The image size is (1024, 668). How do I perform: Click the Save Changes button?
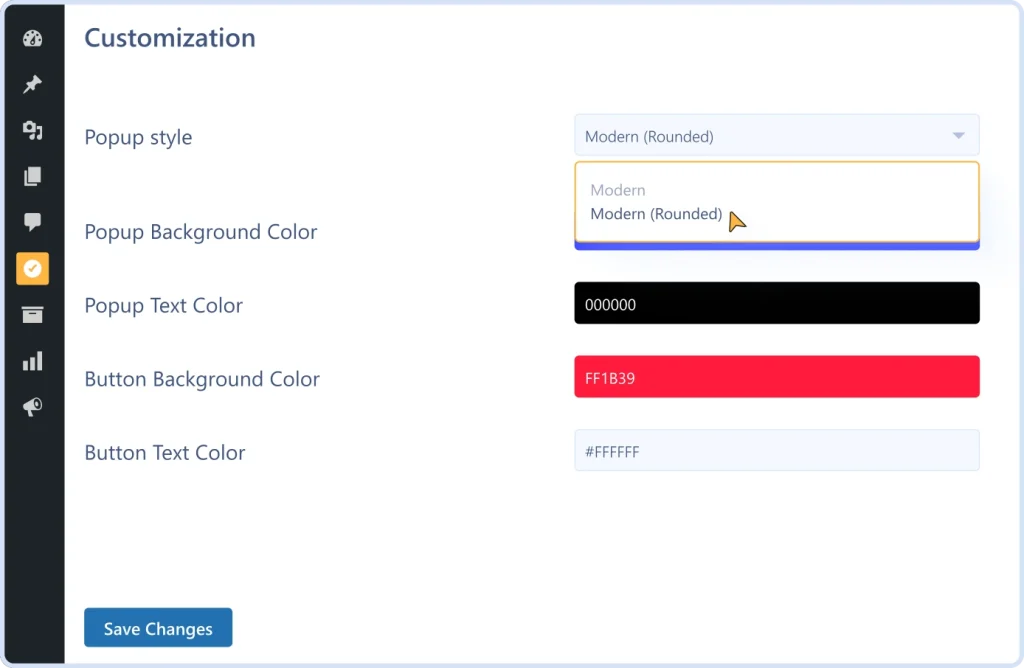point(158,628)
